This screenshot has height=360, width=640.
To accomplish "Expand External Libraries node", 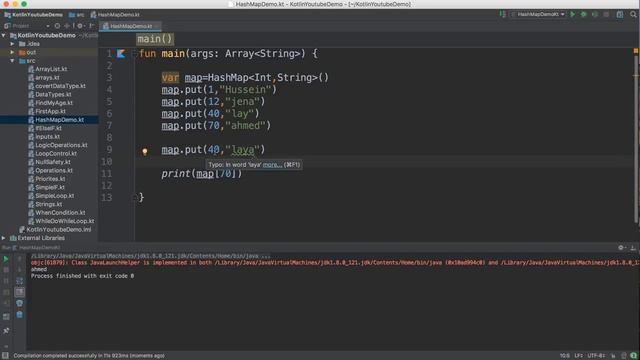I will 4,238.
